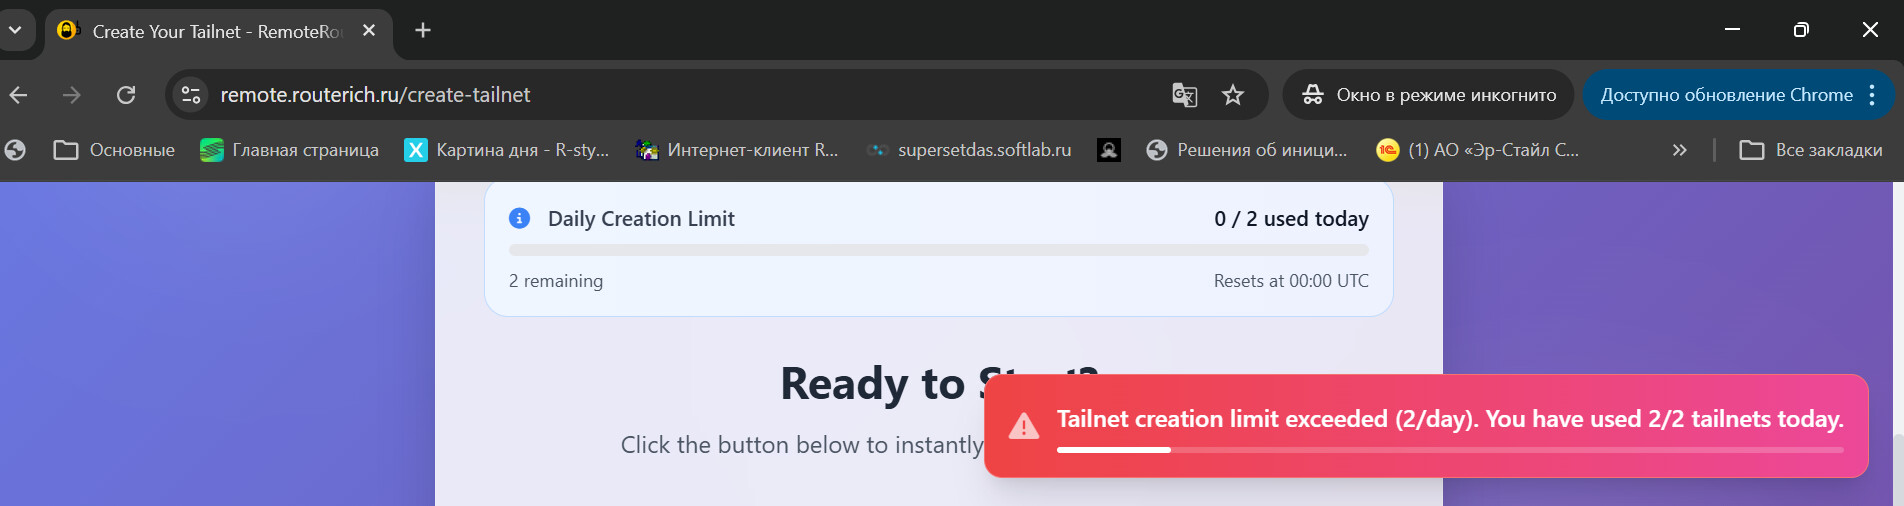Image resolution: width=1904 pixels, height=506 pixels.
Task: Expand the tab search dropdown arrow
Action: pos(15,30)
